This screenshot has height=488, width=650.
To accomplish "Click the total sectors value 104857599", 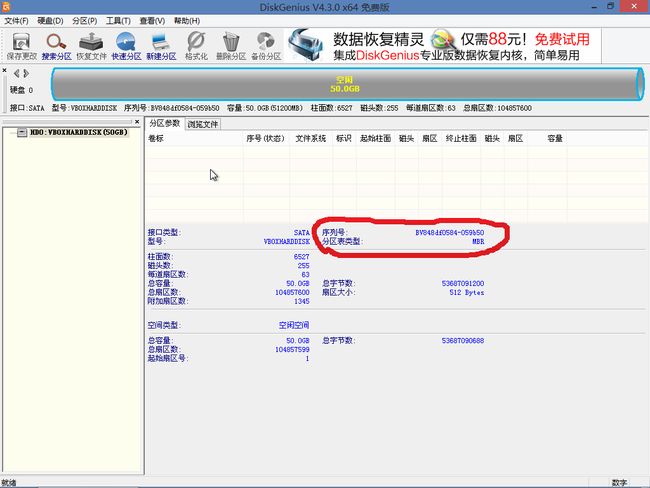I will tap(292, 350).
